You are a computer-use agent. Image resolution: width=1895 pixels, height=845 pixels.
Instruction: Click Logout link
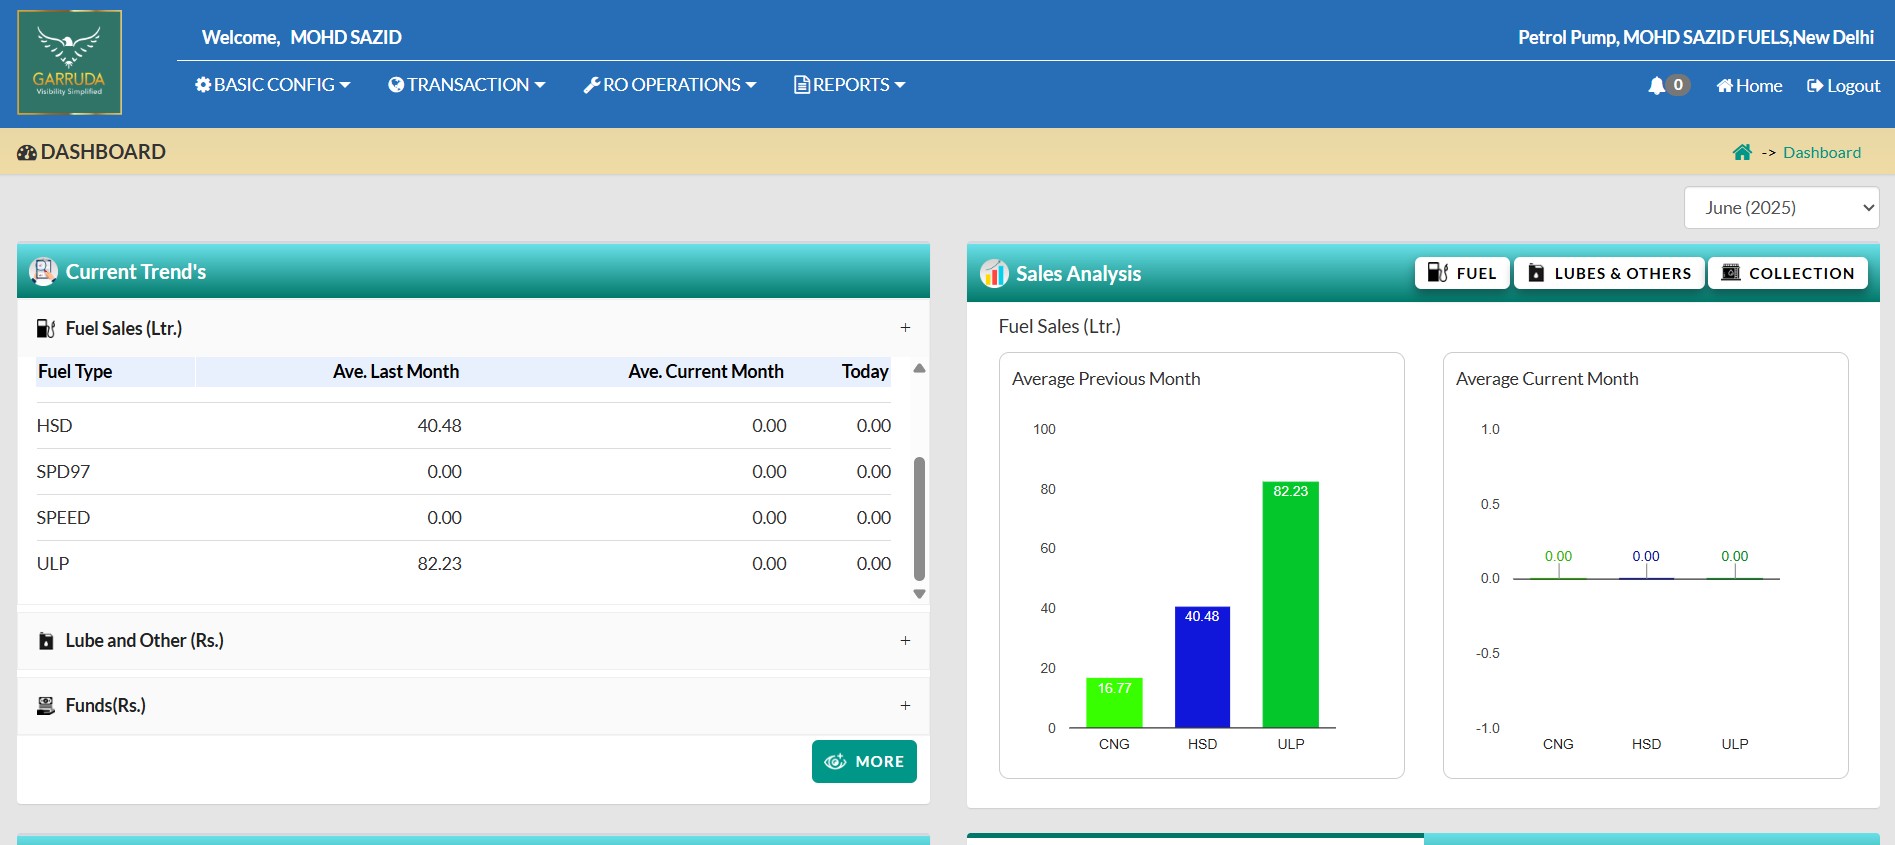(x=1843, y=86)
